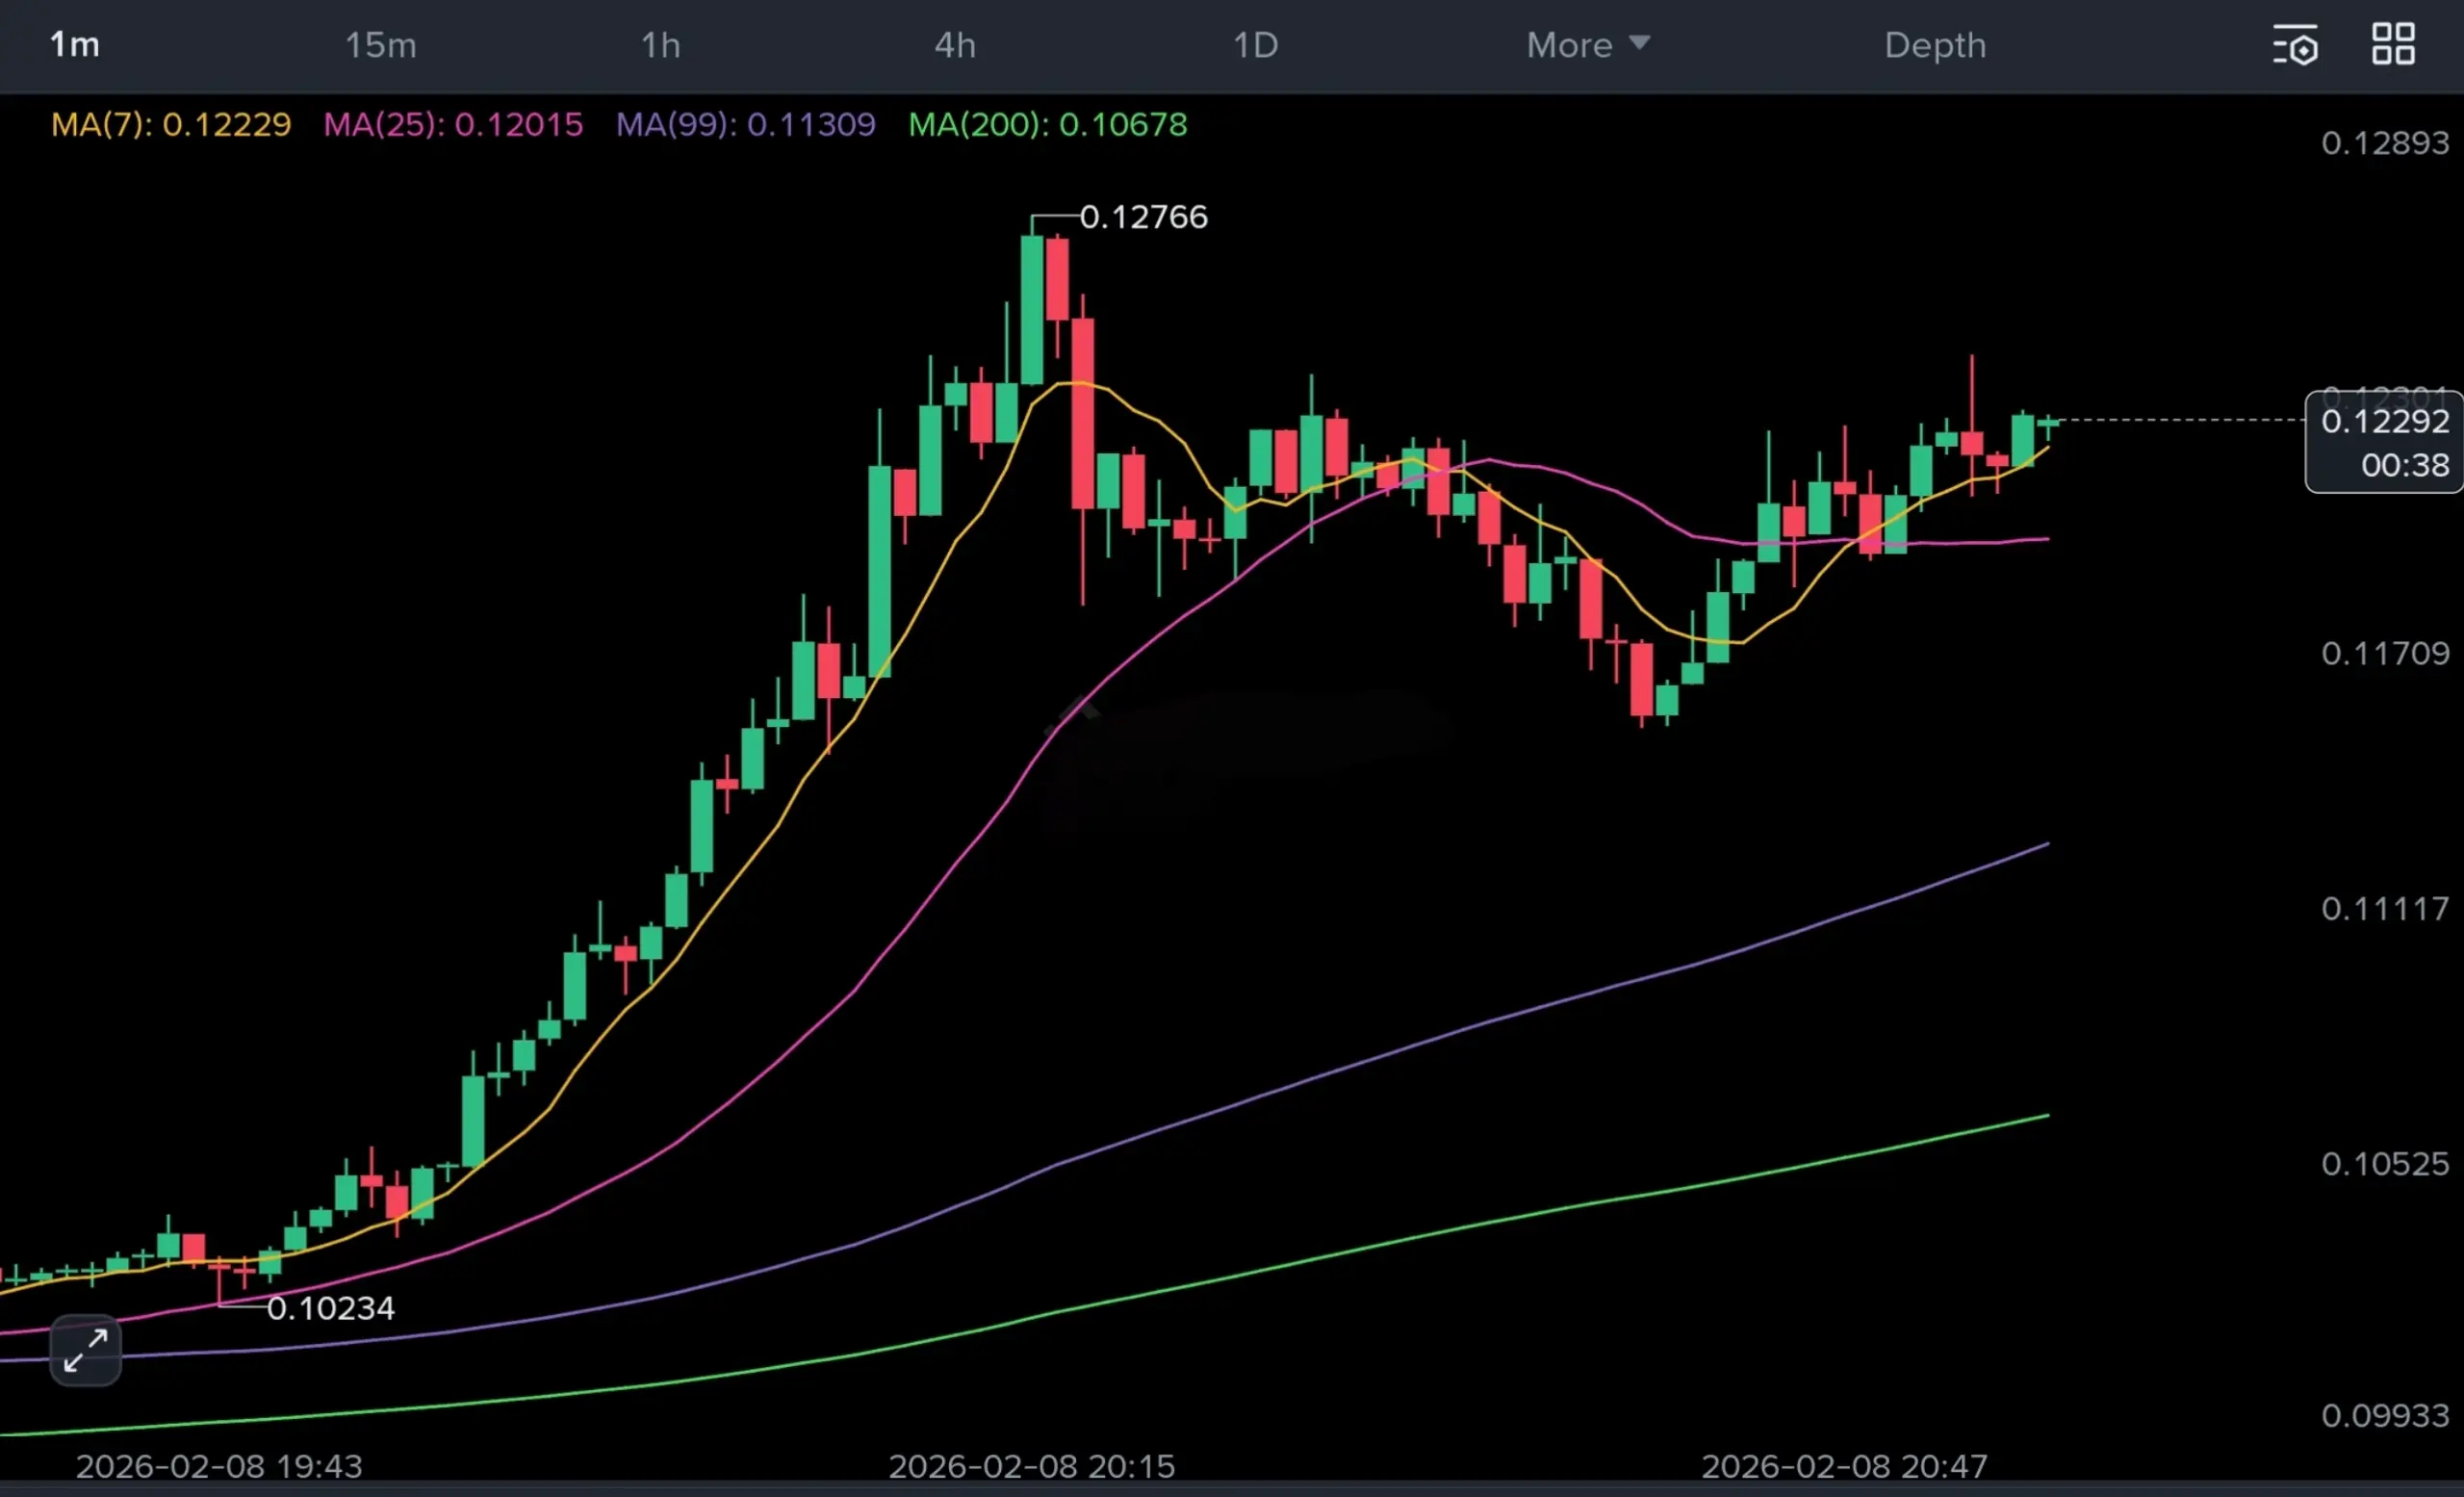Switch to 1h timeframe
The height and width of the screenshot is (1497, 2464).
[660, 45]
